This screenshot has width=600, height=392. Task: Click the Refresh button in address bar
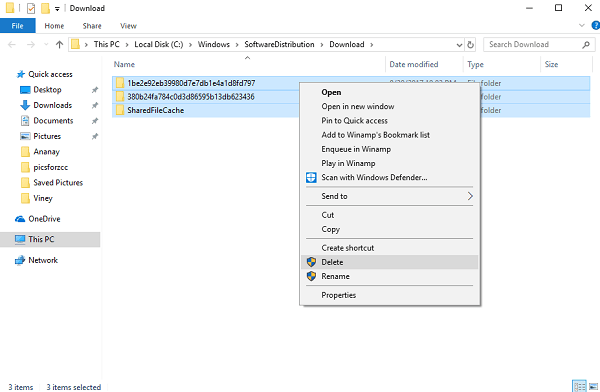pos(470,45)
